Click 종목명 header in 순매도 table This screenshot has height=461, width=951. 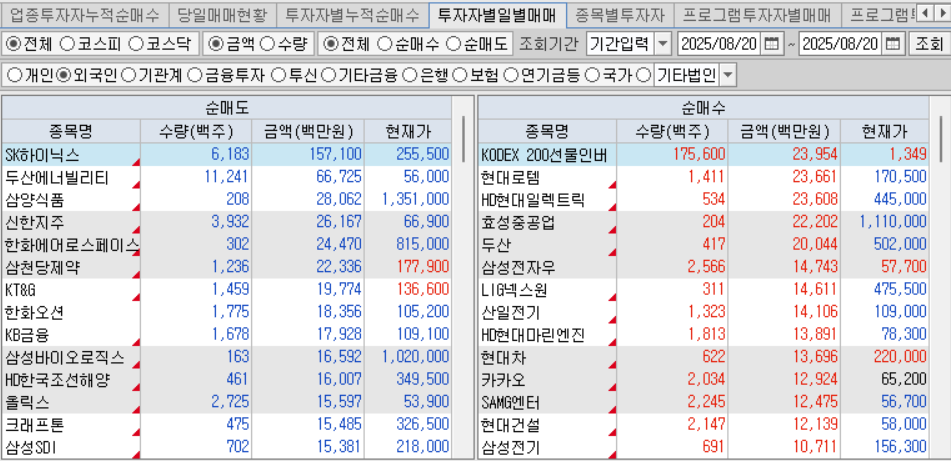[x=72, y=131]
